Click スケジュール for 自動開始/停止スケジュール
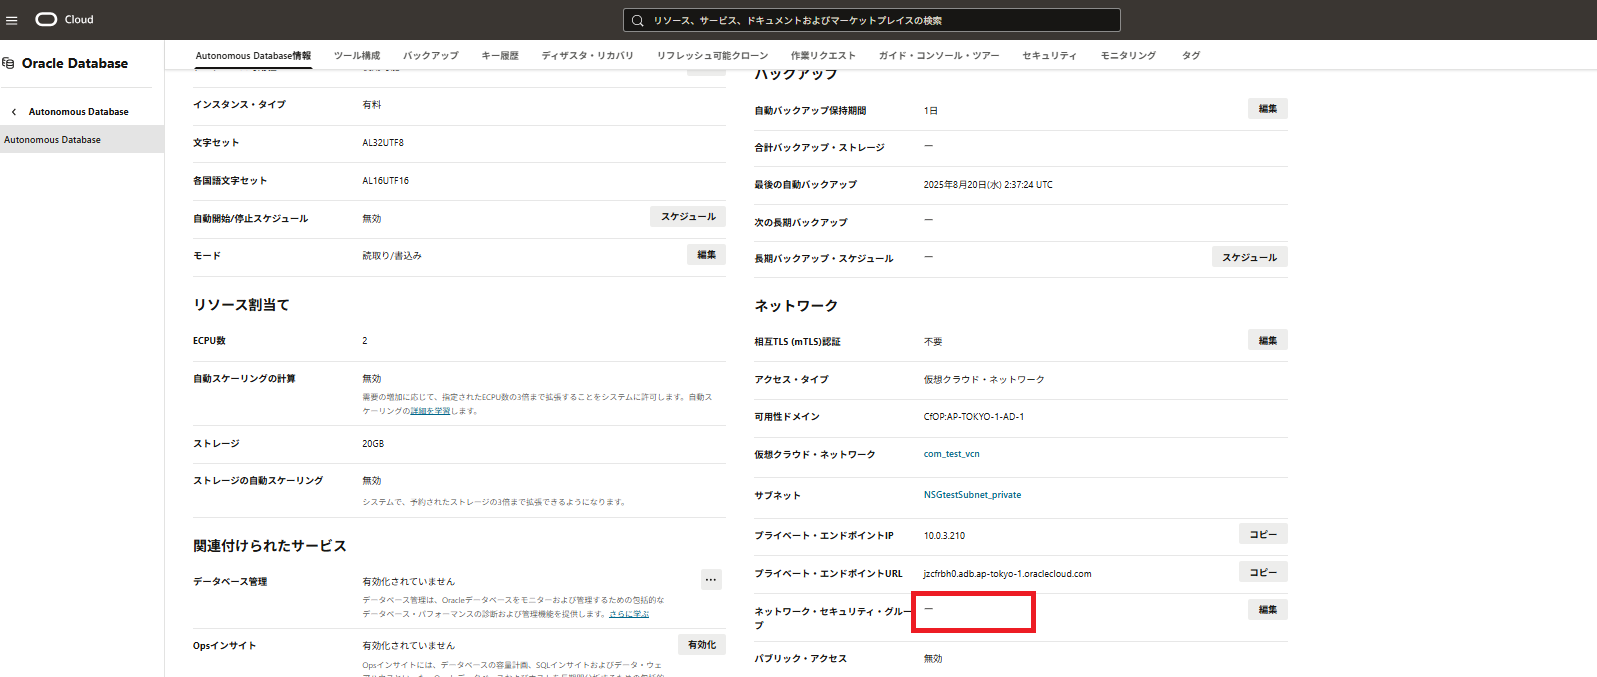The image size is (1597, 677). (x=688, y=217)
